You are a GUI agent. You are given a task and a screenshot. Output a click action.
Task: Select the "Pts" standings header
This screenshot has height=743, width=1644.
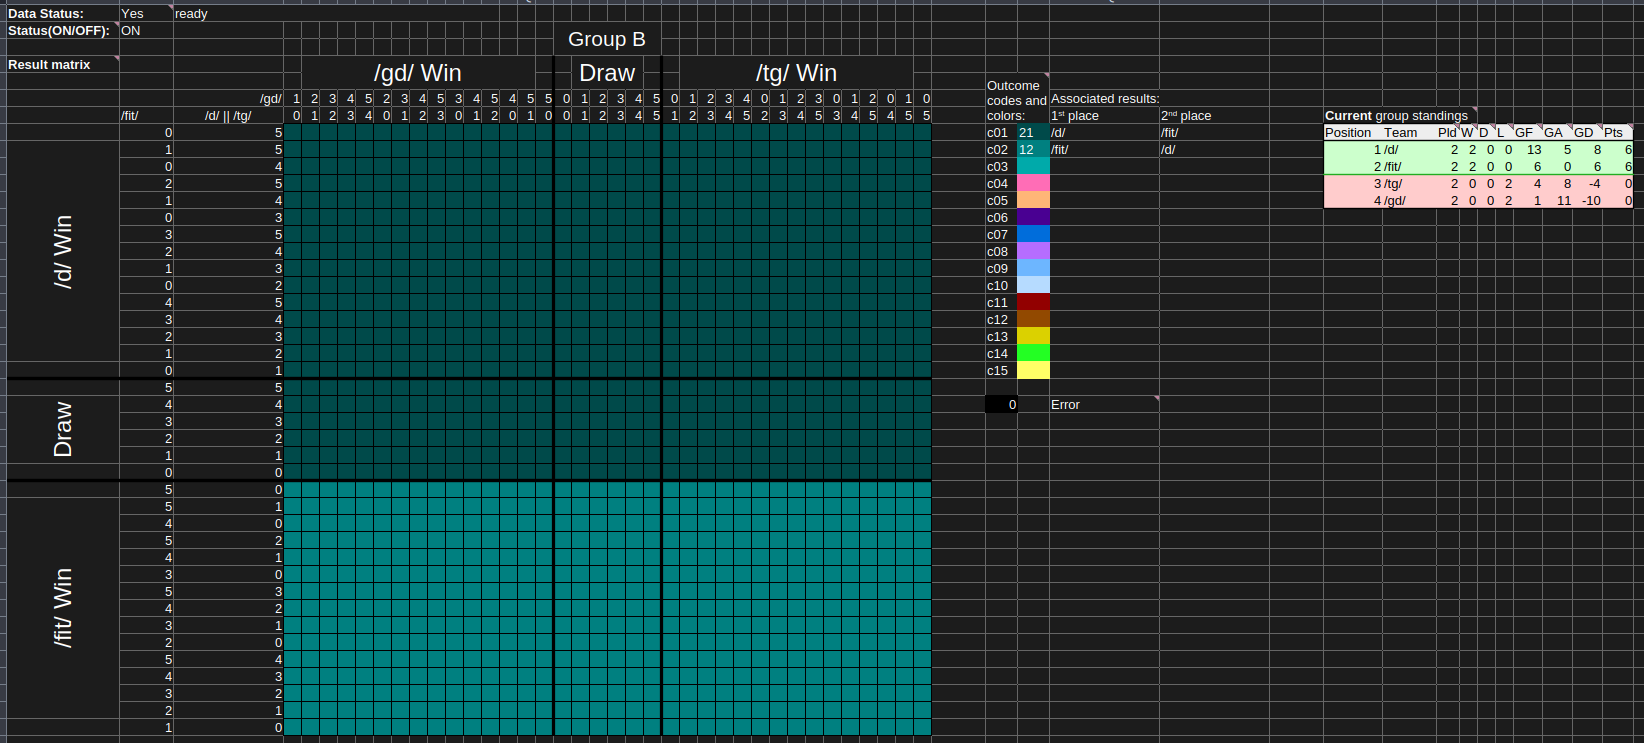pyautogui.click(x=1613, y=133)
